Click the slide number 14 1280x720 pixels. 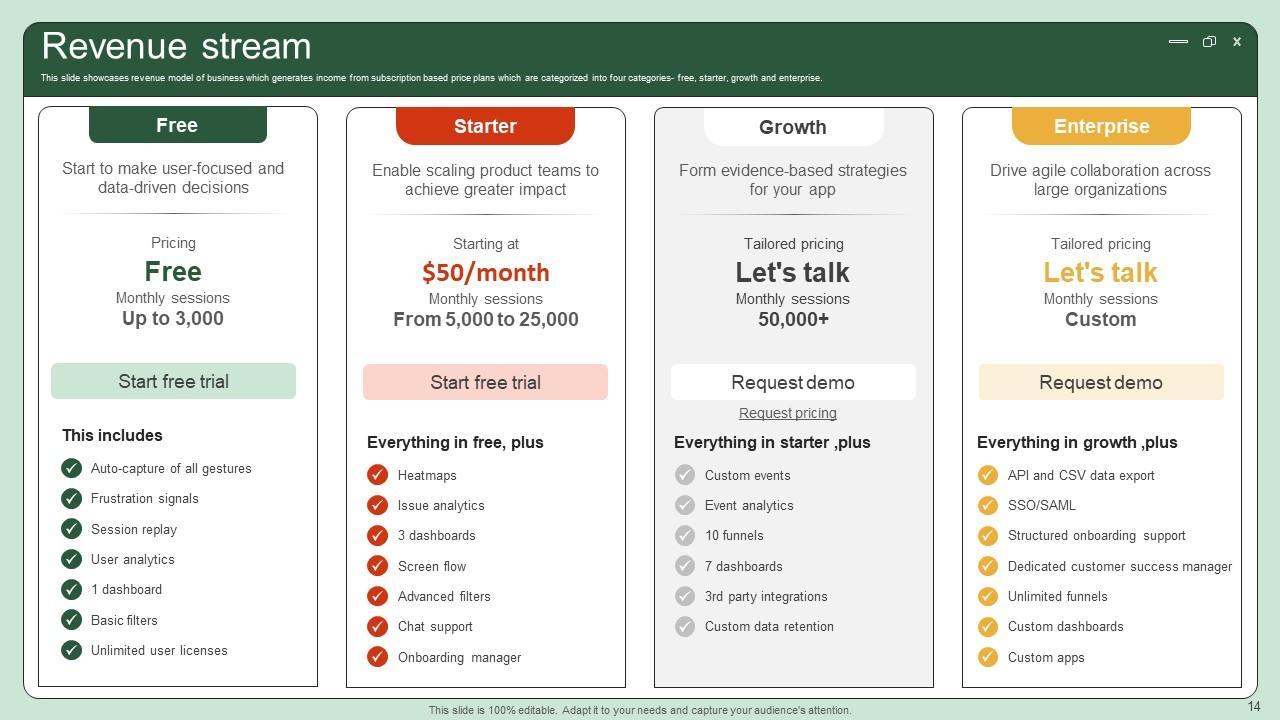point(1254,707)
